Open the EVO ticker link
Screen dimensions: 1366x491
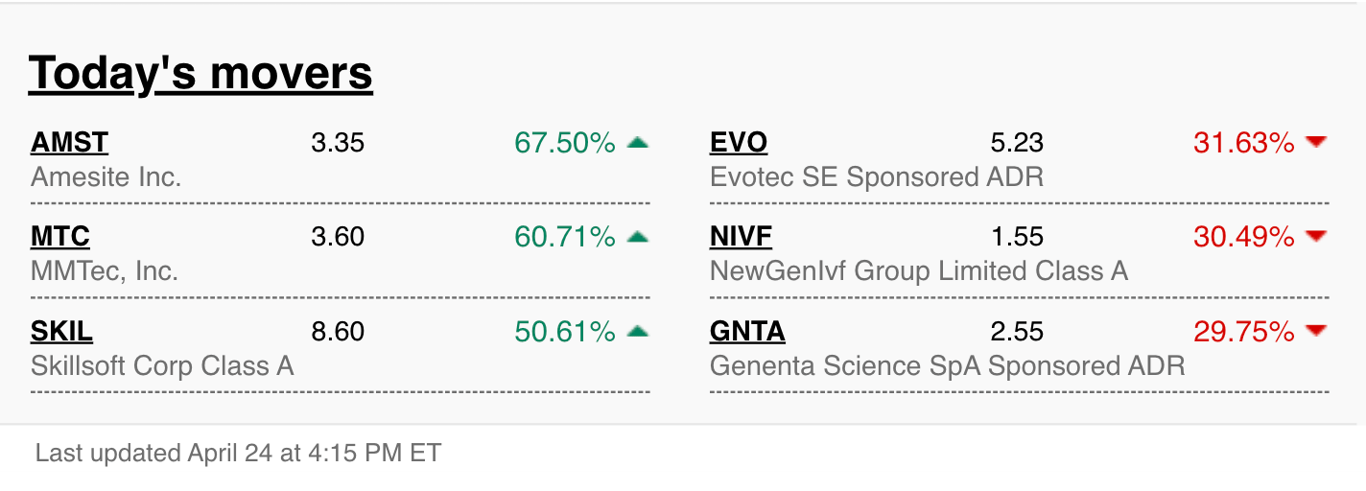pos(738,143)
